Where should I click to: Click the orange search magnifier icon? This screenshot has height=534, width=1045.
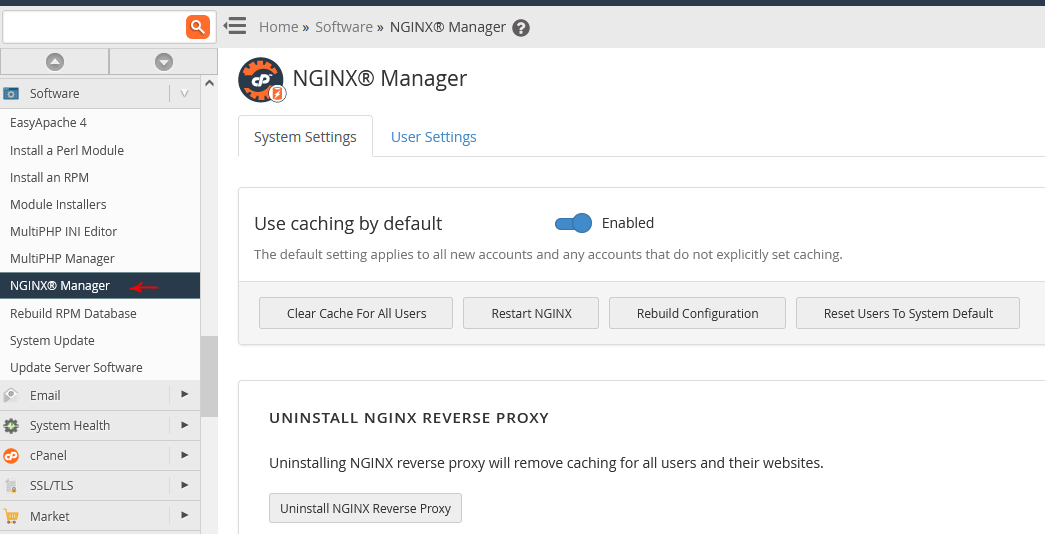click(x=197, y=27)
